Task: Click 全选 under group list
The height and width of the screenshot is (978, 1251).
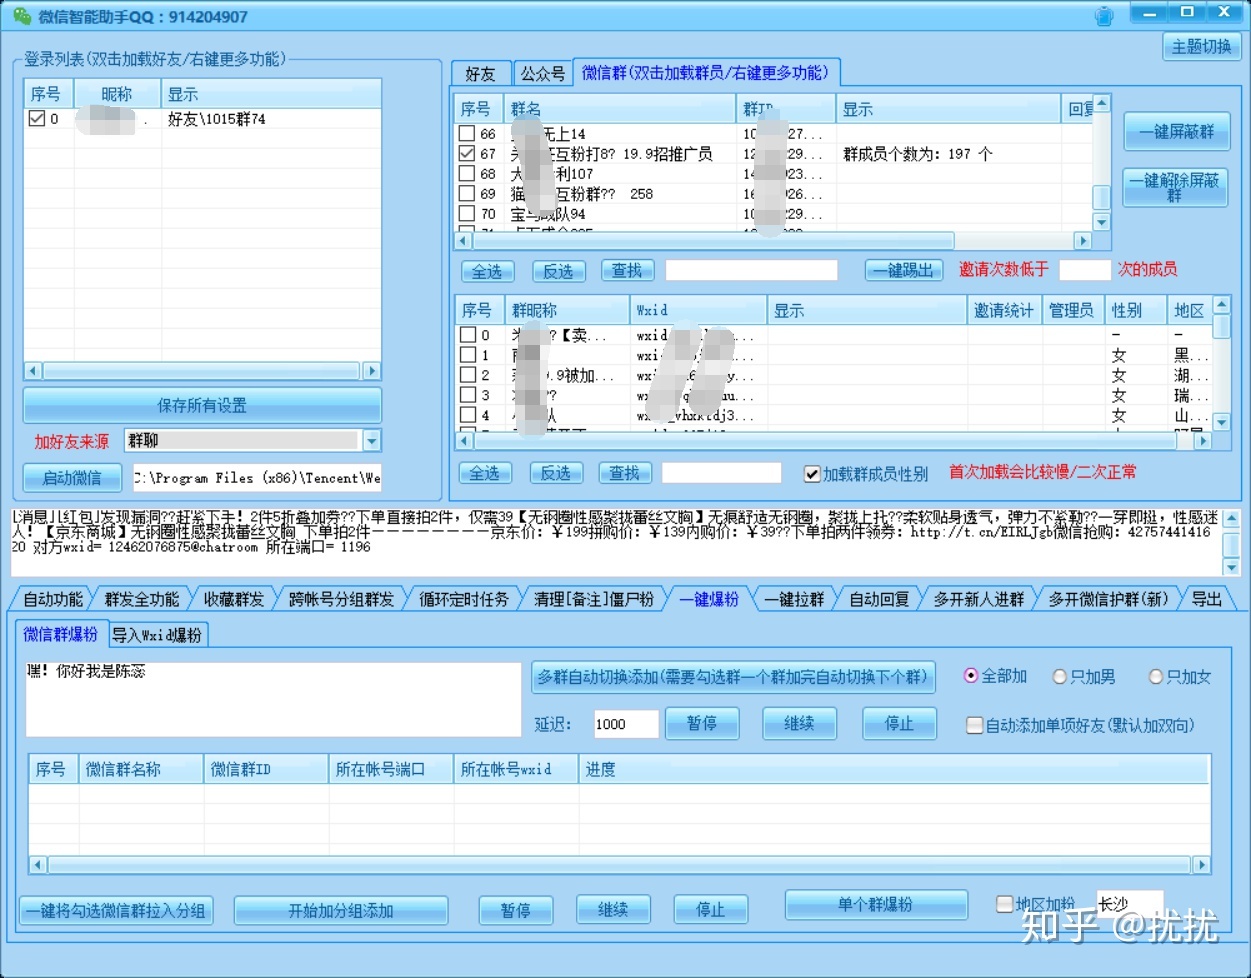Action: click(487, 271)
